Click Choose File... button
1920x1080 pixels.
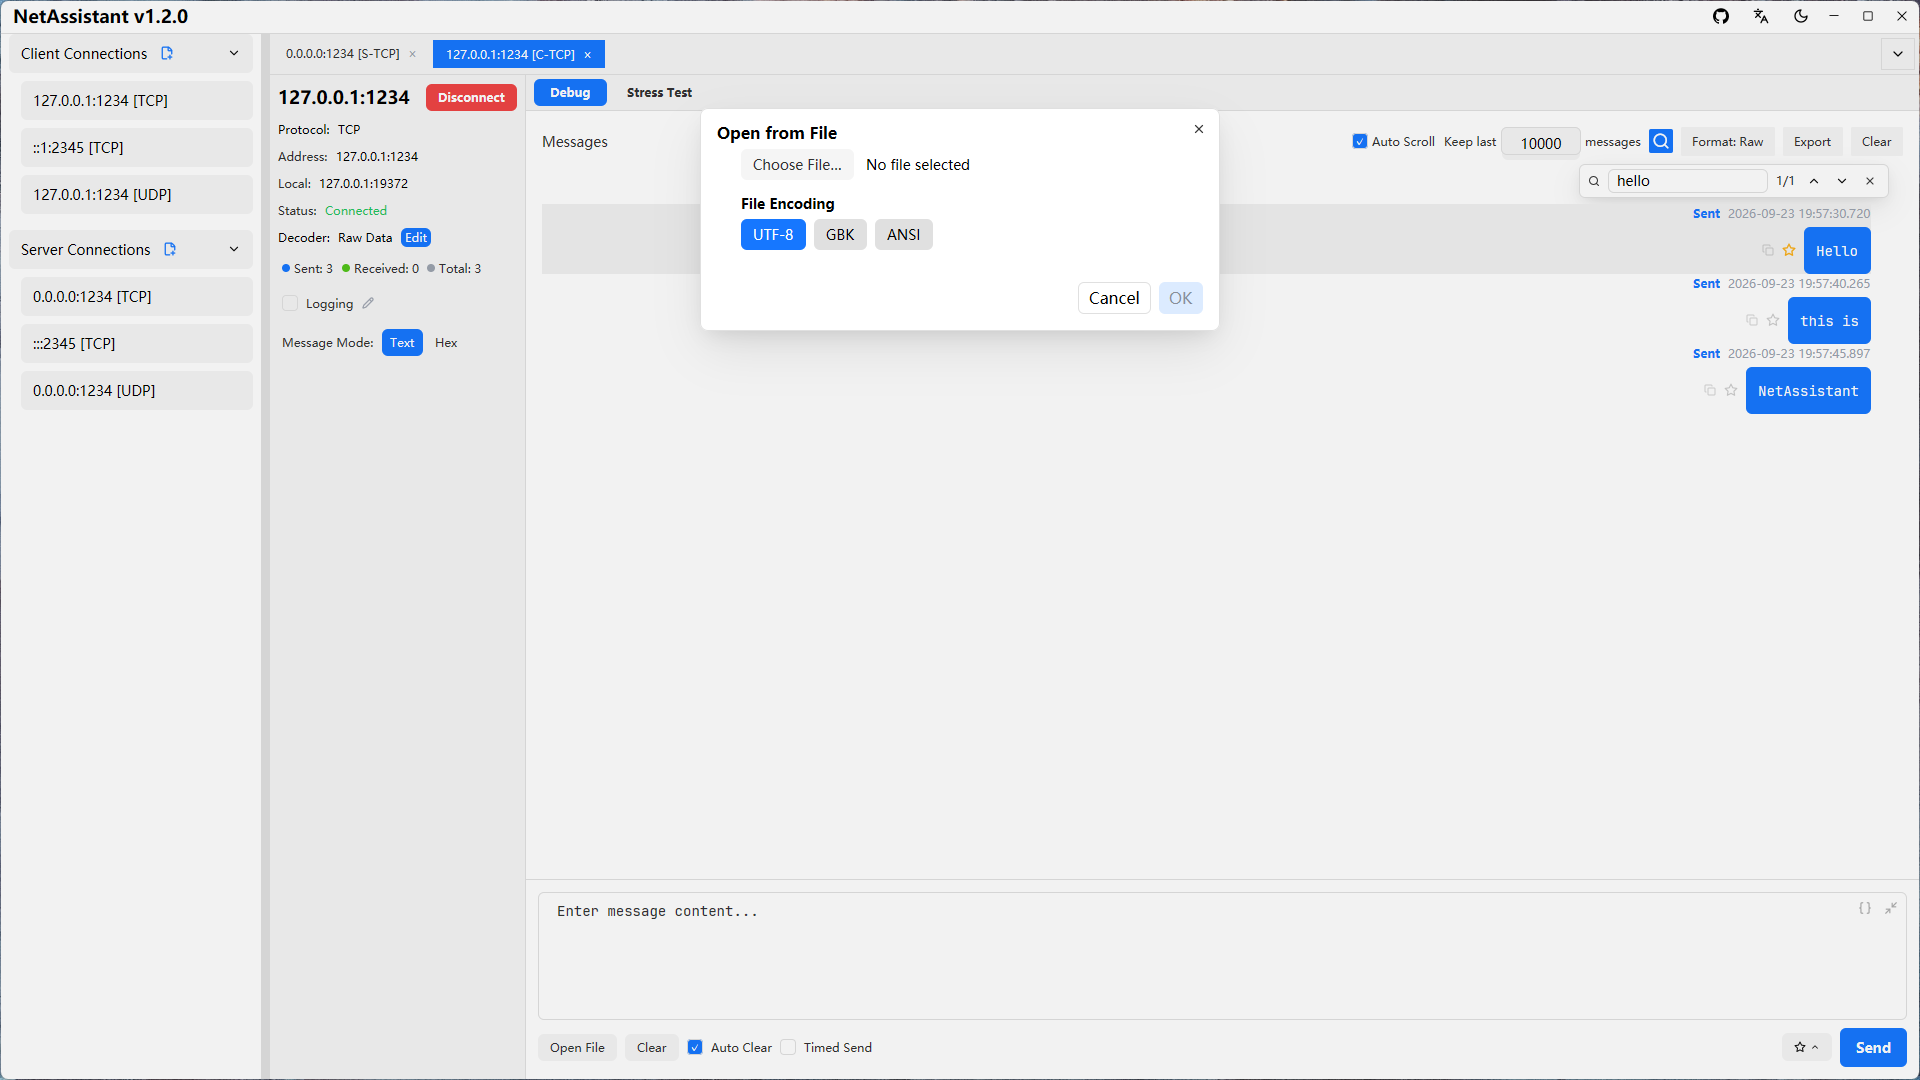(x=797, y=165)
